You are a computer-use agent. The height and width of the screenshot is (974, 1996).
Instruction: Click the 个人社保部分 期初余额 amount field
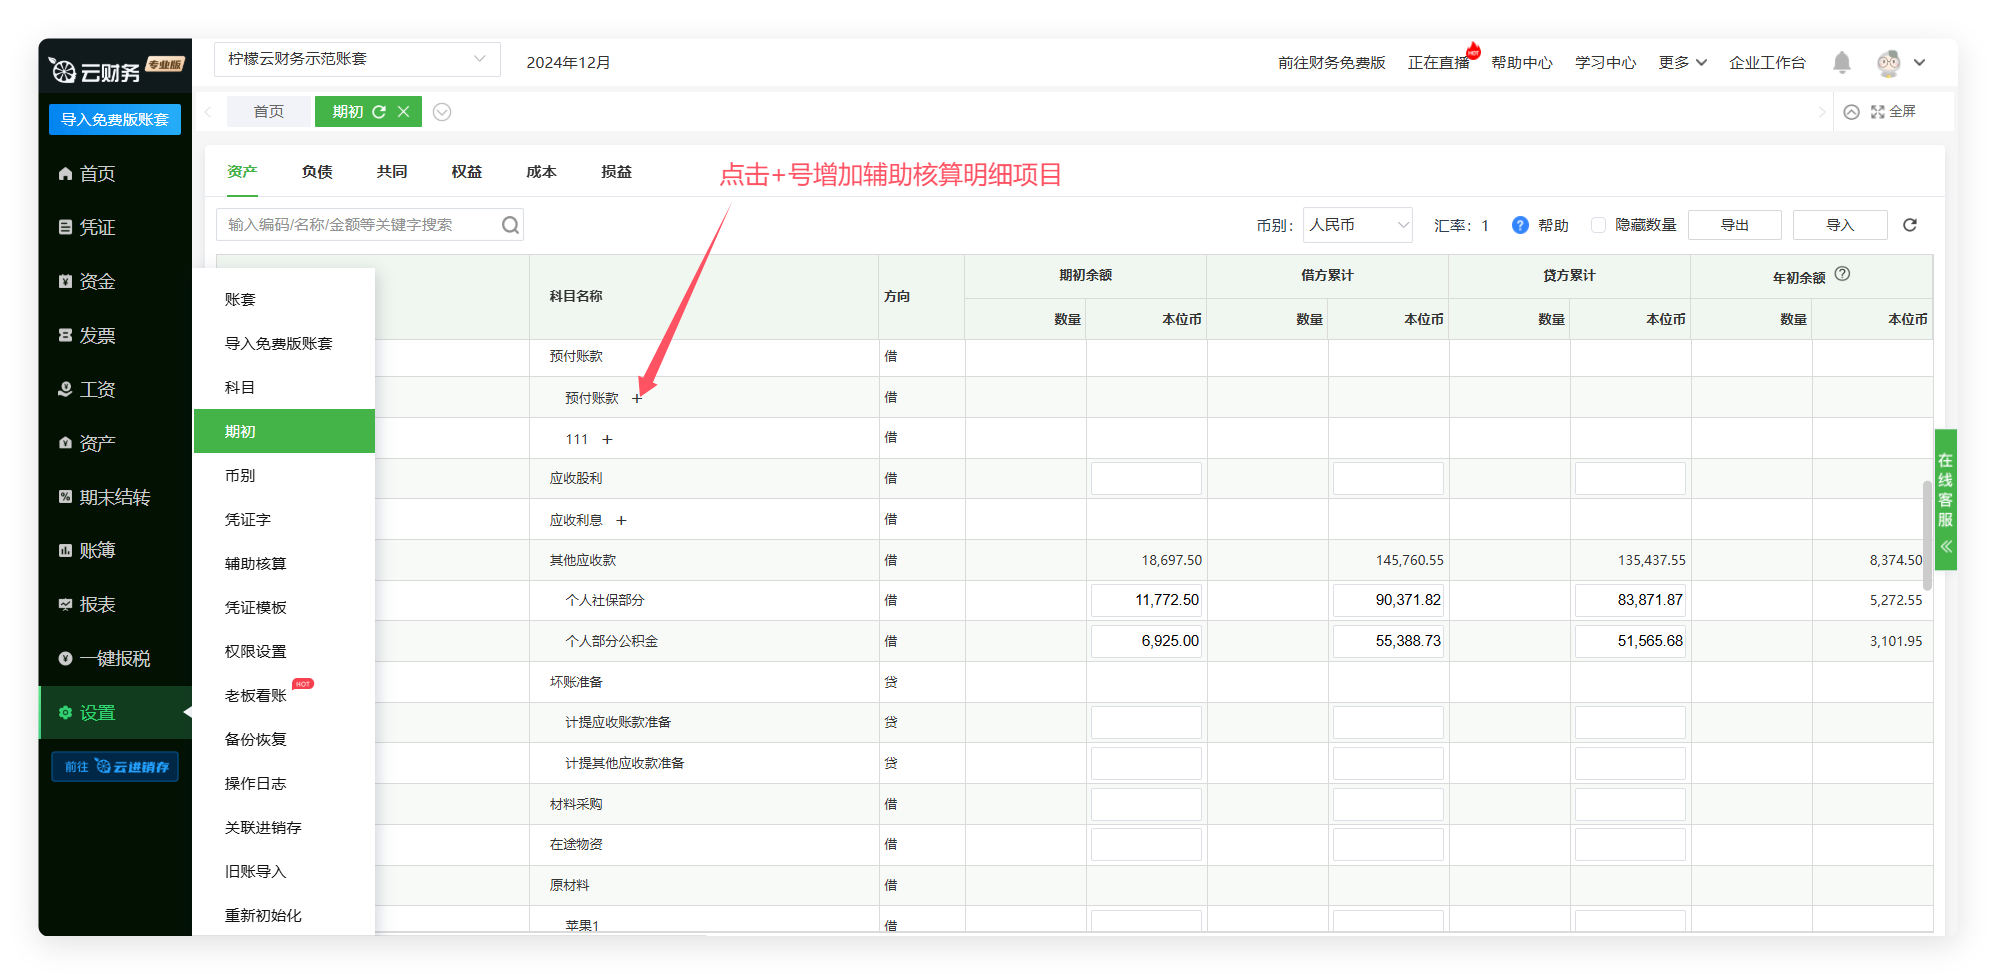coord(1146,601)
